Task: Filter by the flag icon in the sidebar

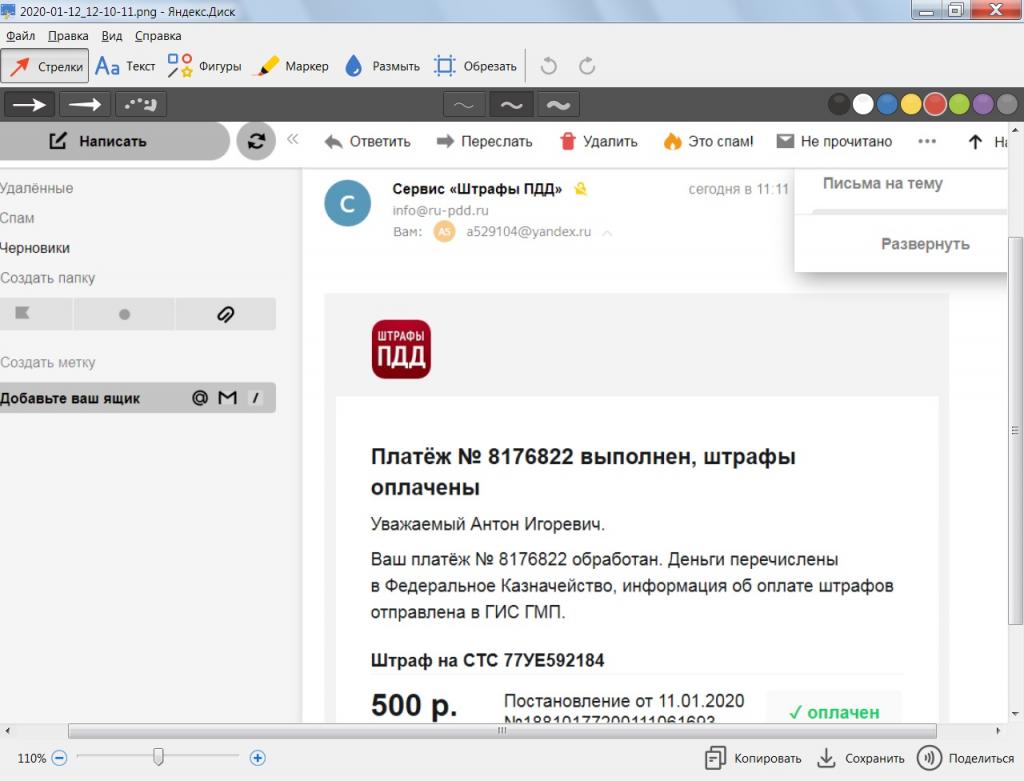Action: point(22,313)
